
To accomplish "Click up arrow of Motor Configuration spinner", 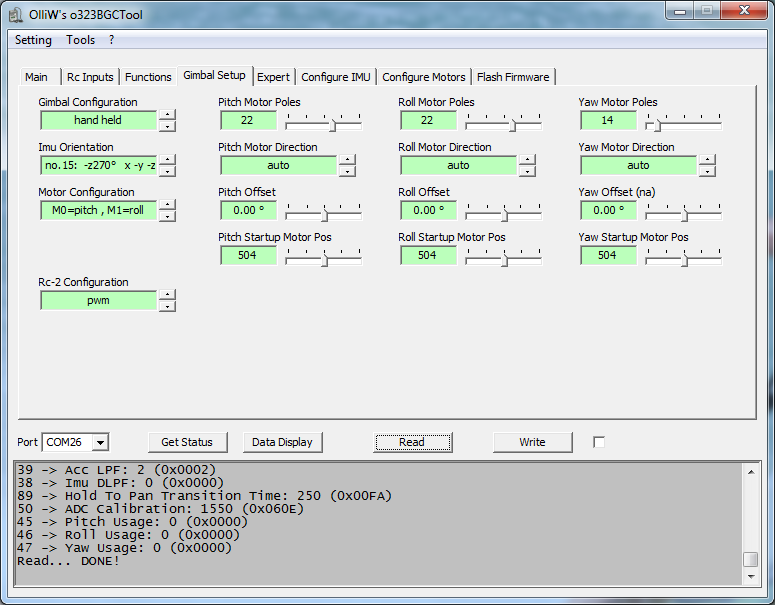I will [x=167, y=205].
